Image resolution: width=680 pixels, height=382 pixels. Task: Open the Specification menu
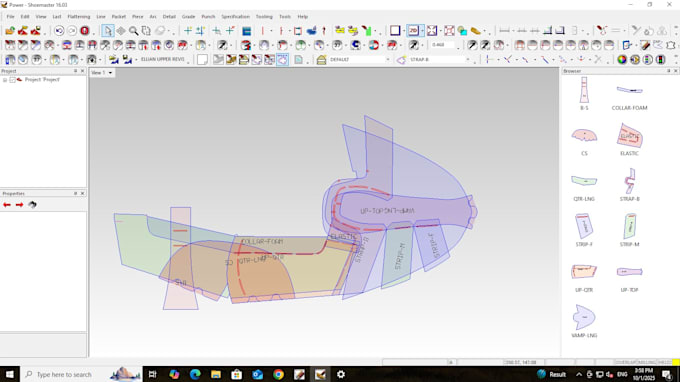[x=235, y=16]
